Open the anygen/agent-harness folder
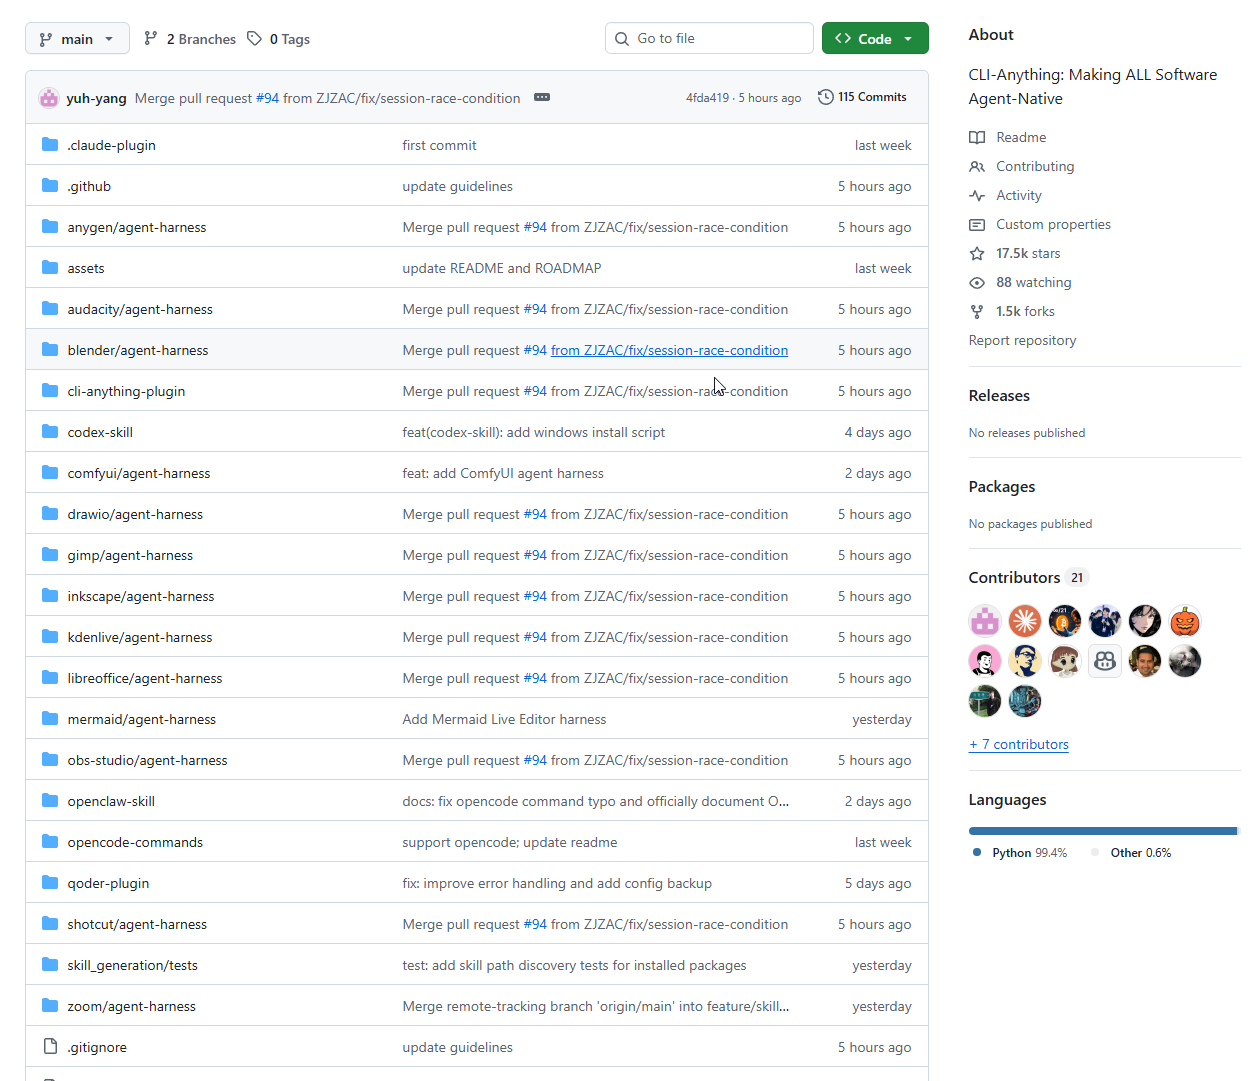1255x1081 pixels. click(137, 227)
